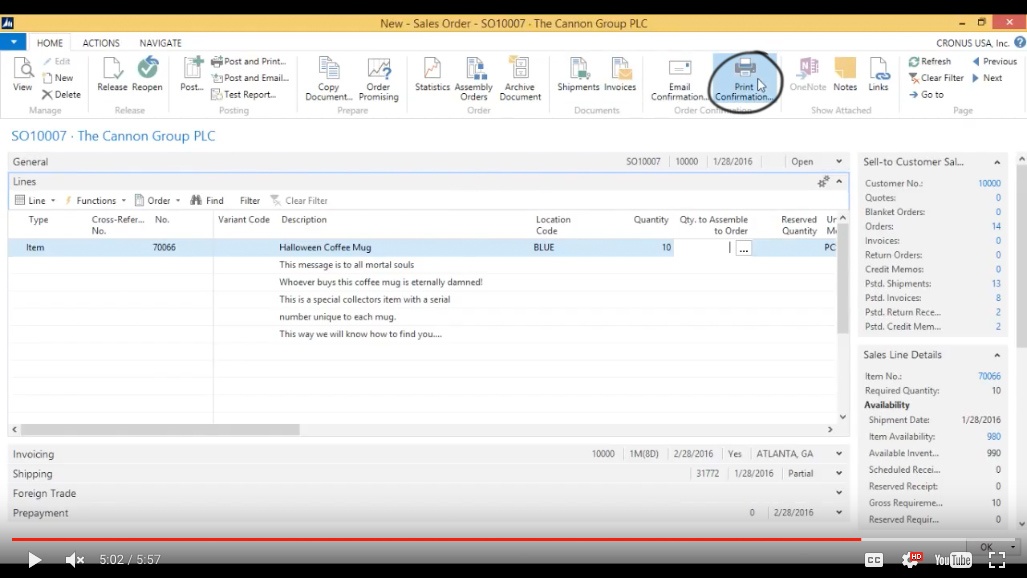This screenshot has height=578, width=1027.
Task: Switch to the ACTIONS ribbon tab
Action: [x=101, y=43]
